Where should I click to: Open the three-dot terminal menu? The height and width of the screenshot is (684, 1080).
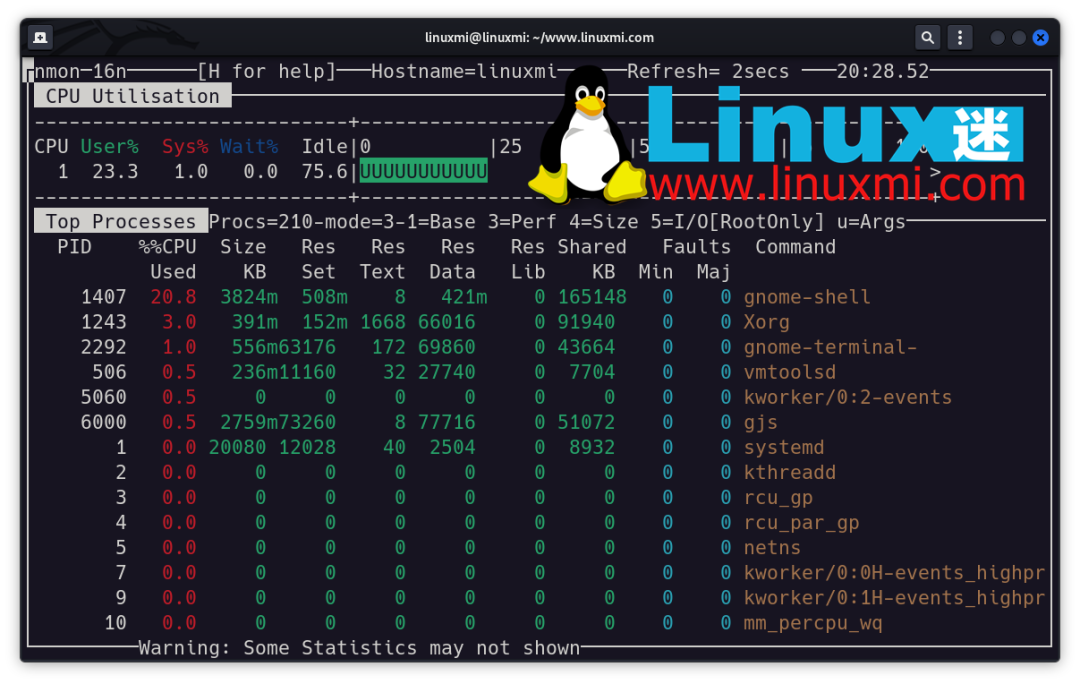coord(959,37)
